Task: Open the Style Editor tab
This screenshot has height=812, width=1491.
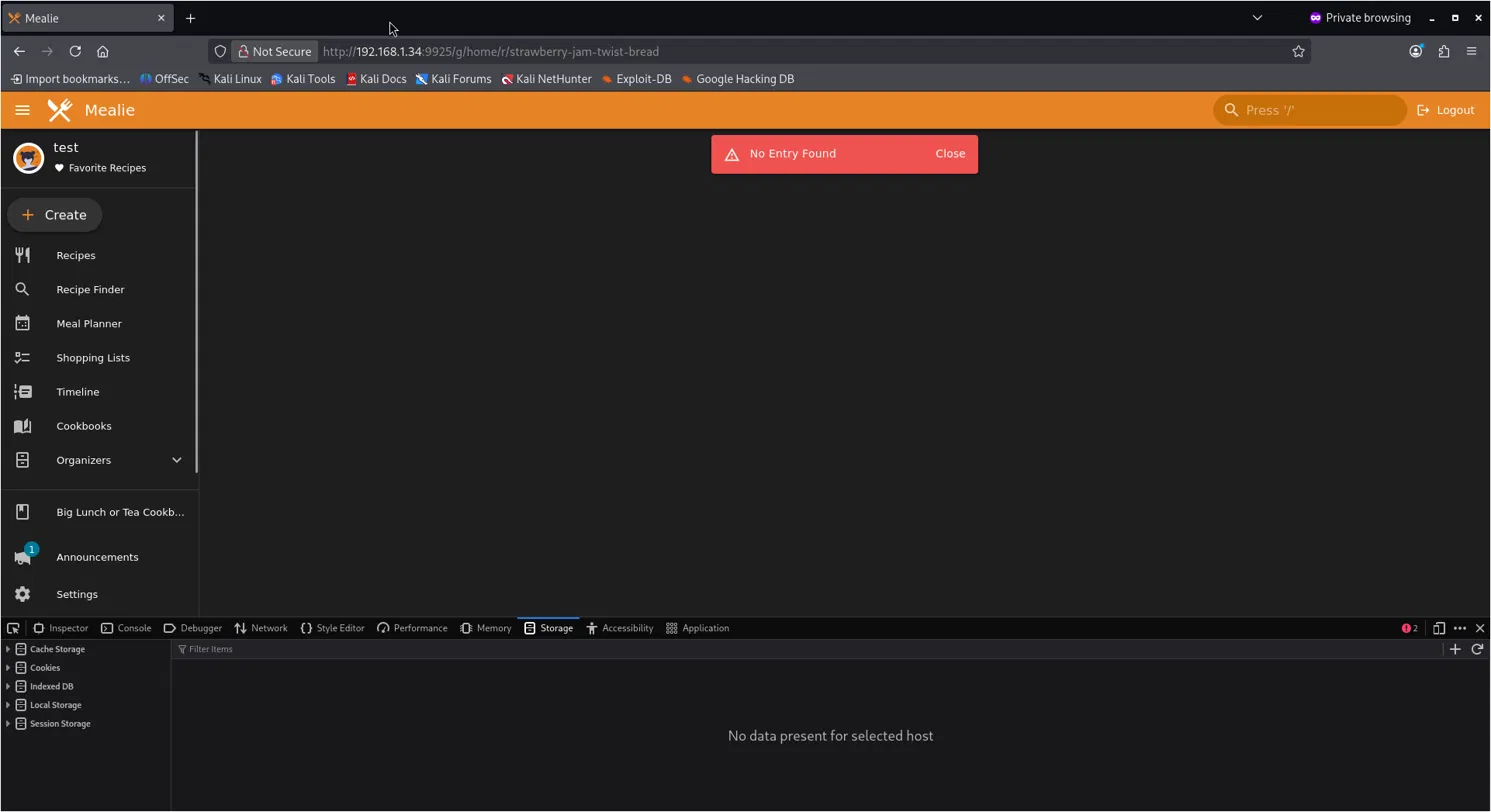Action: point(332,628)
